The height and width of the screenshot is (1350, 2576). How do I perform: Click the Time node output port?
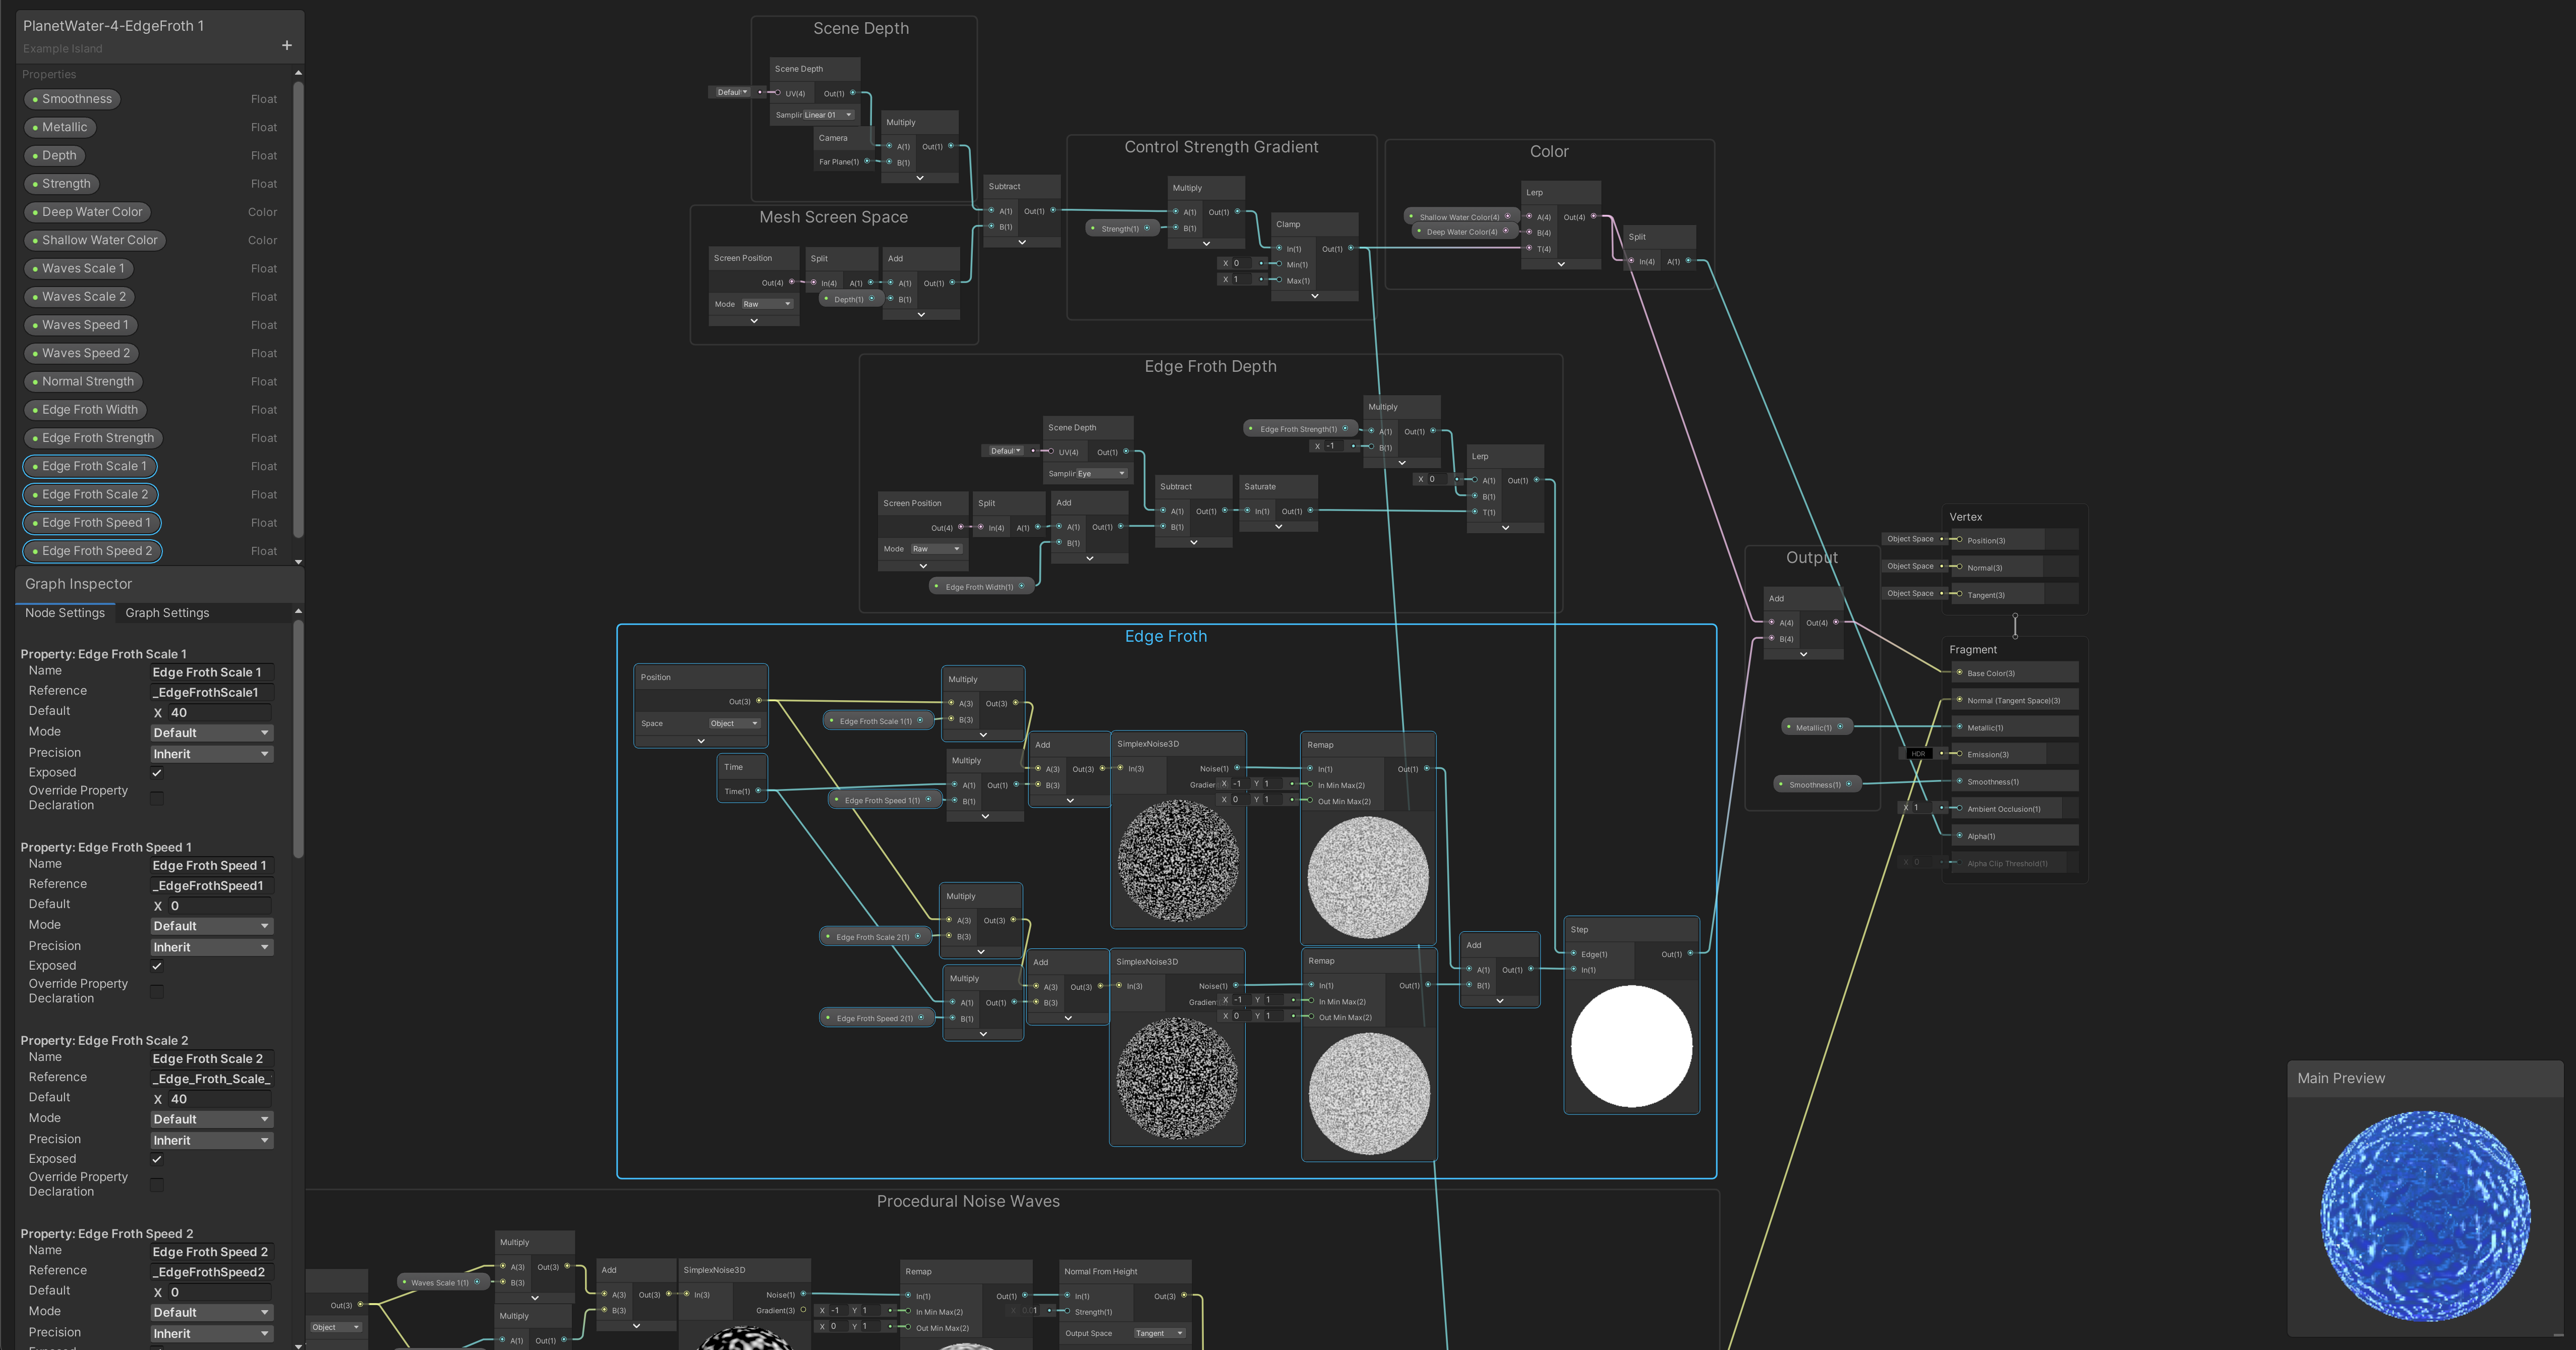pos(758,791)
